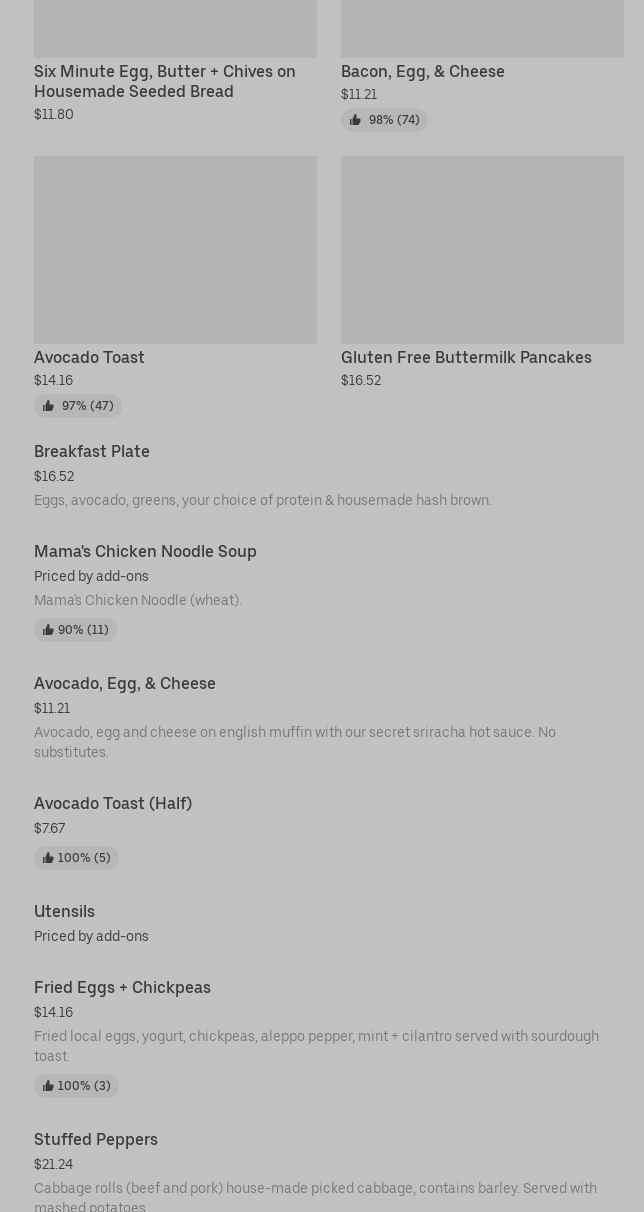644x1212 pixels.
Task: Open the Gluten Free Buttermilk Pancakes photo
Action: click(482, 249)
